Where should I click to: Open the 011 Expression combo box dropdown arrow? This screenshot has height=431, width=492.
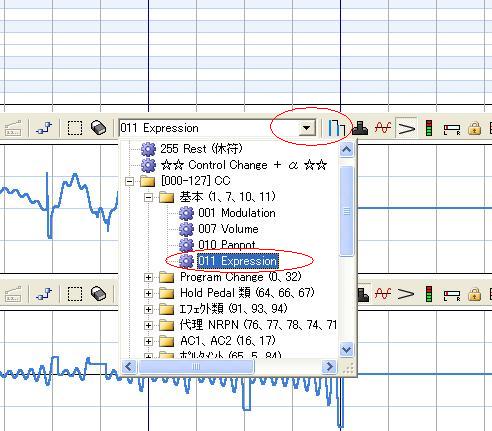point(307,128)
